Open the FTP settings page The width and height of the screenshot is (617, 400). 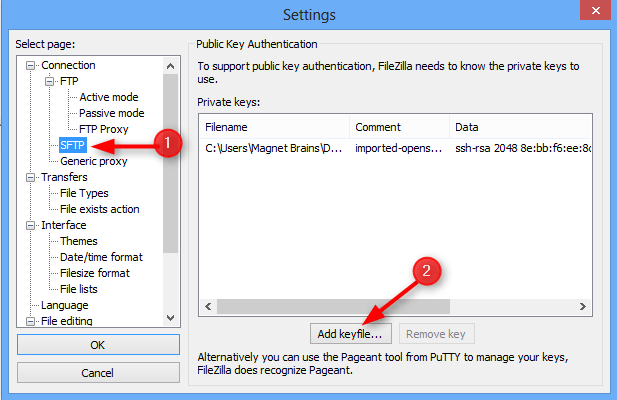69,81
